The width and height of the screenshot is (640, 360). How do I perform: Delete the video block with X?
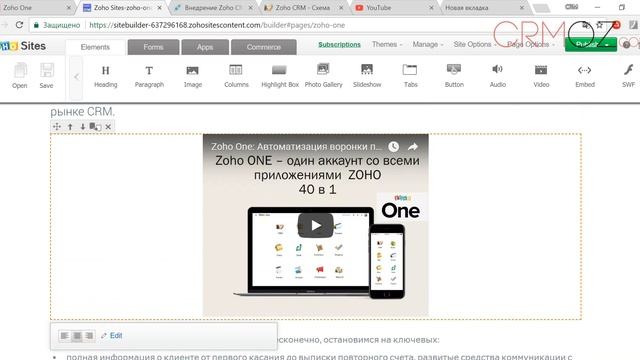108,127
